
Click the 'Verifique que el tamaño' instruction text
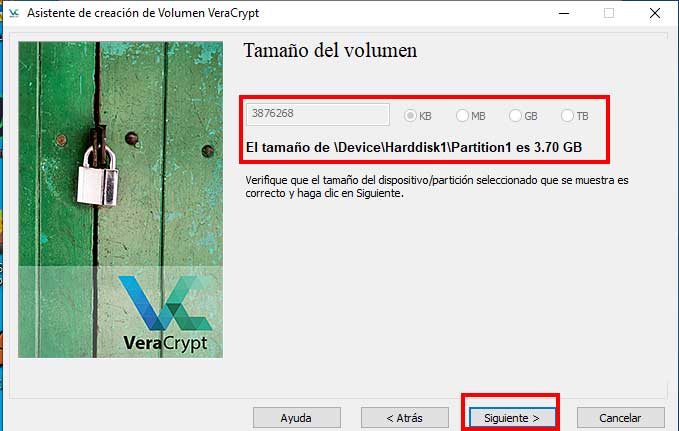436,186
